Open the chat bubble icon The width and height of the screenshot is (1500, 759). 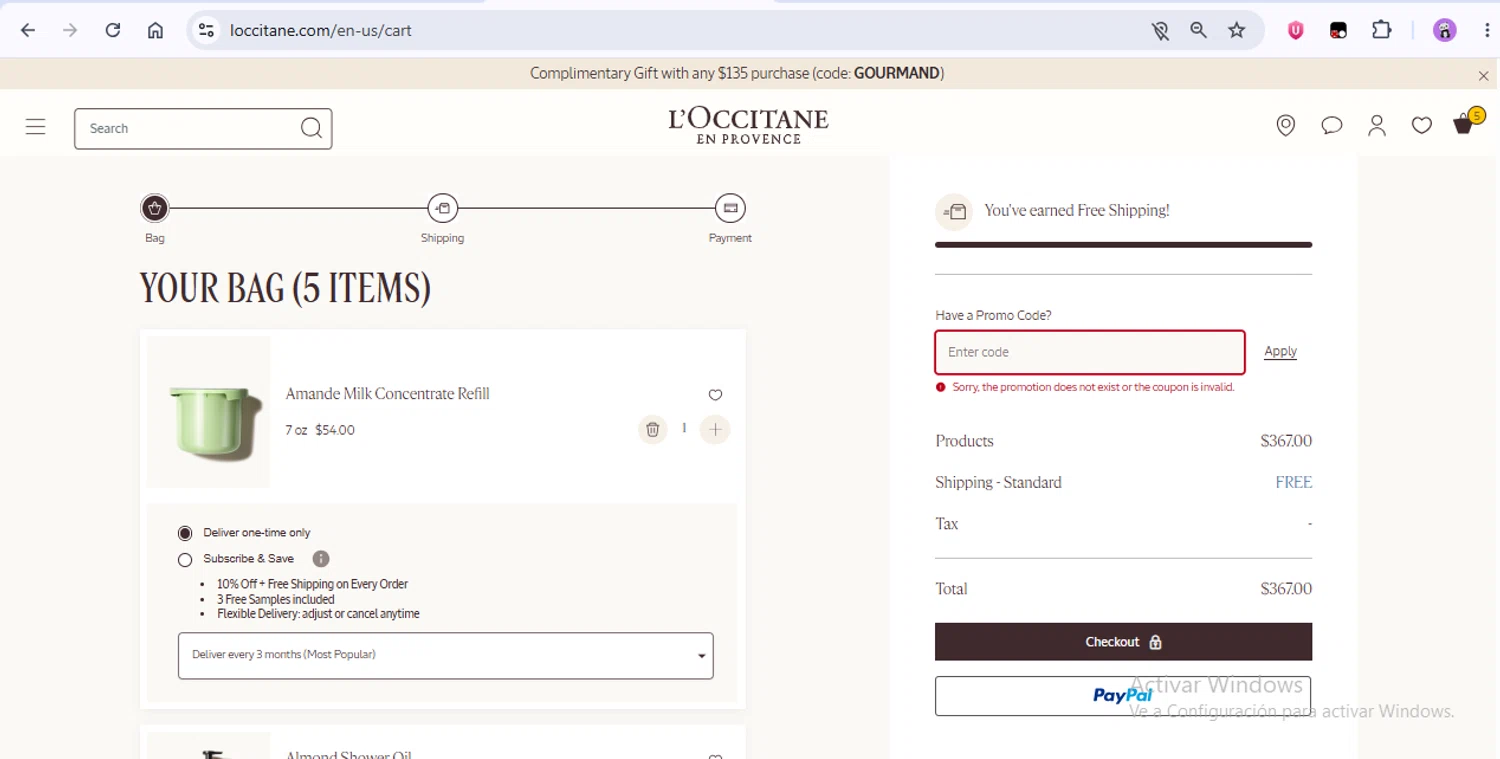tap(1331, 125)
